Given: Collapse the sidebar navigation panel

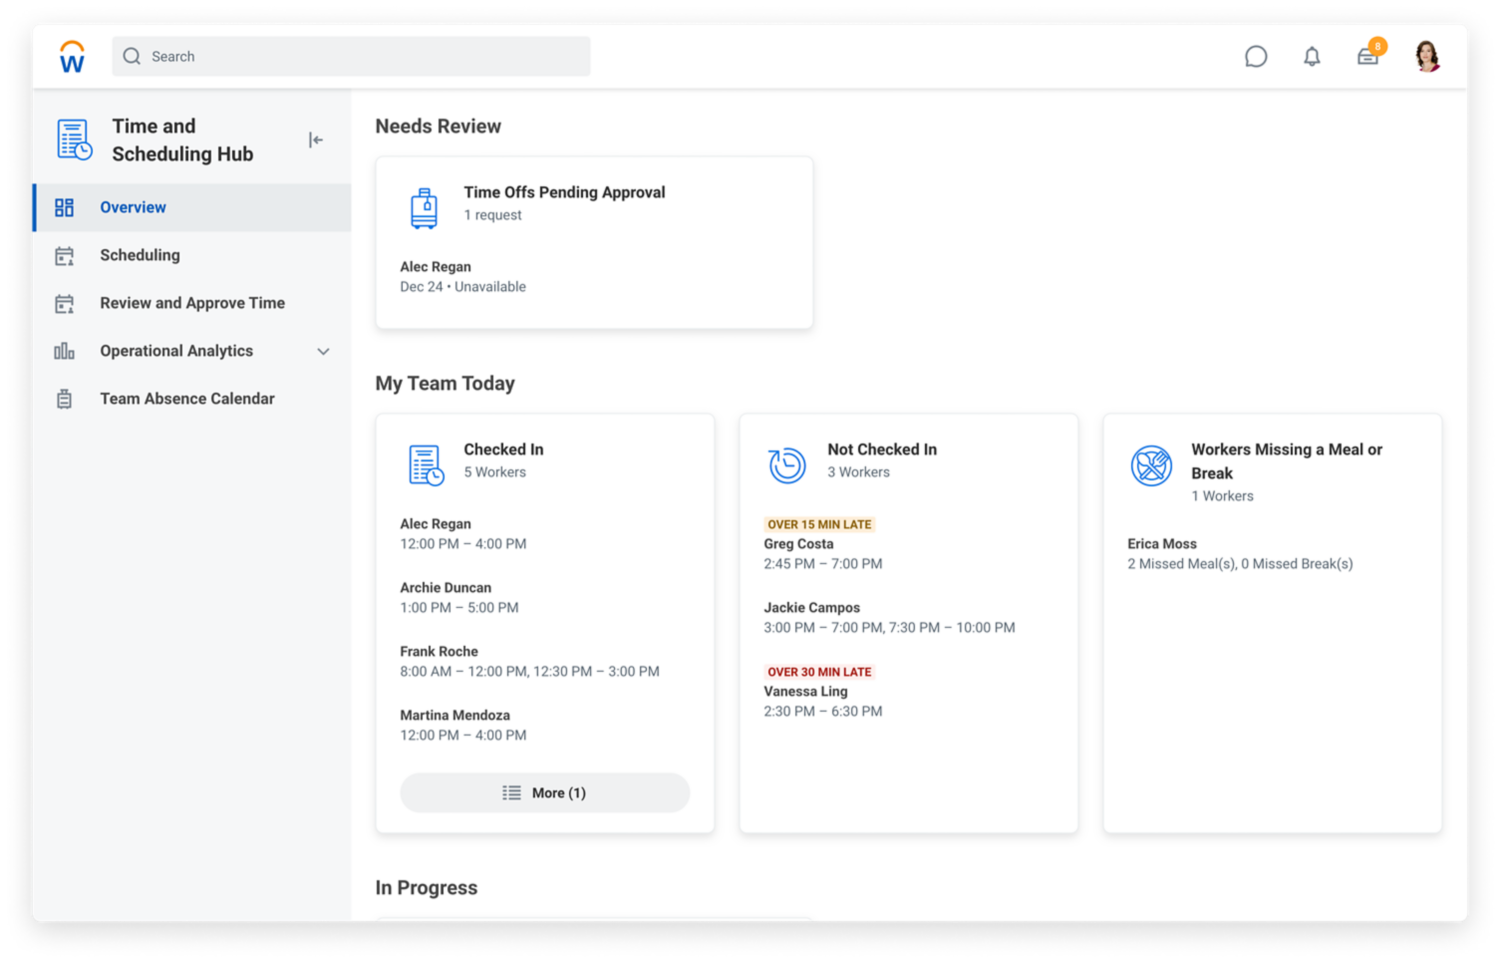Looking at the screenshot, I should click(316, 140).
